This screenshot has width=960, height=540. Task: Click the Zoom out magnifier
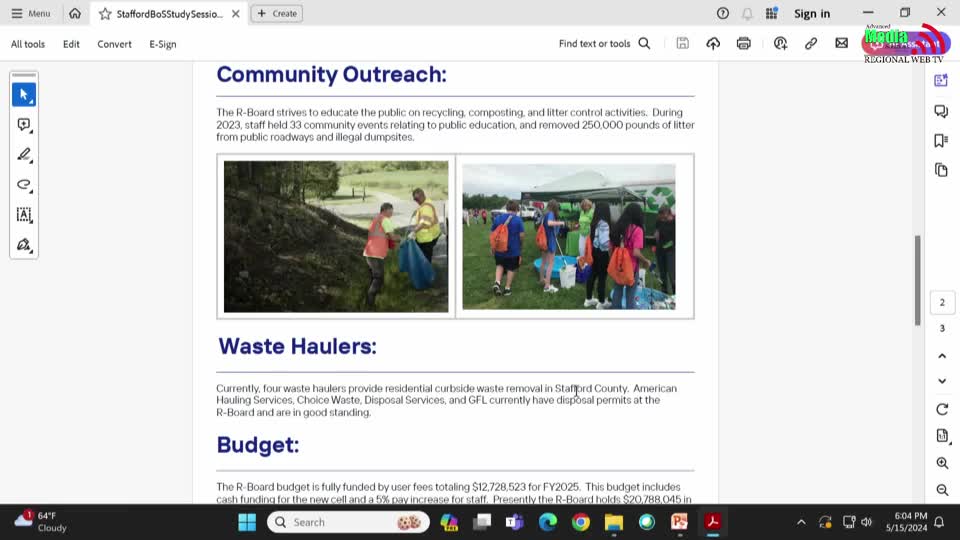pyautogui.click(x=942, y=490)
